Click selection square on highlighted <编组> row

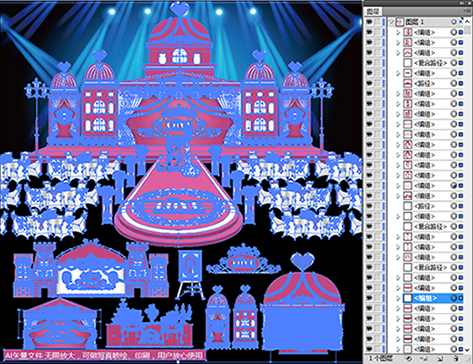pos(461,298)
